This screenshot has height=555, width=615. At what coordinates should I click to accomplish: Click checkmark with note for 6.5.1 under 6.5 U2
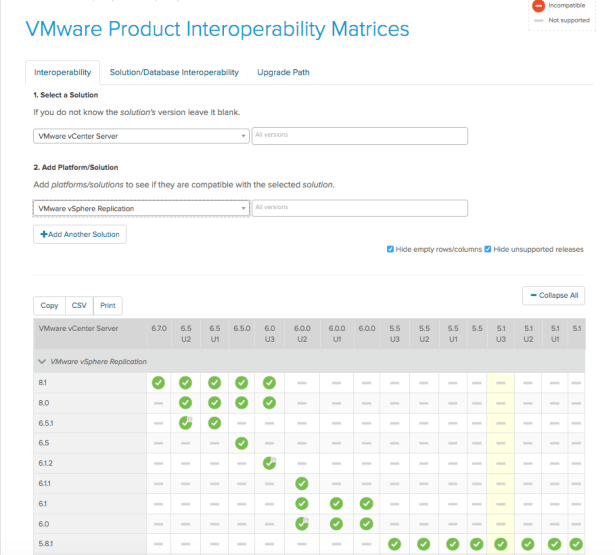[x=185, y=423]
